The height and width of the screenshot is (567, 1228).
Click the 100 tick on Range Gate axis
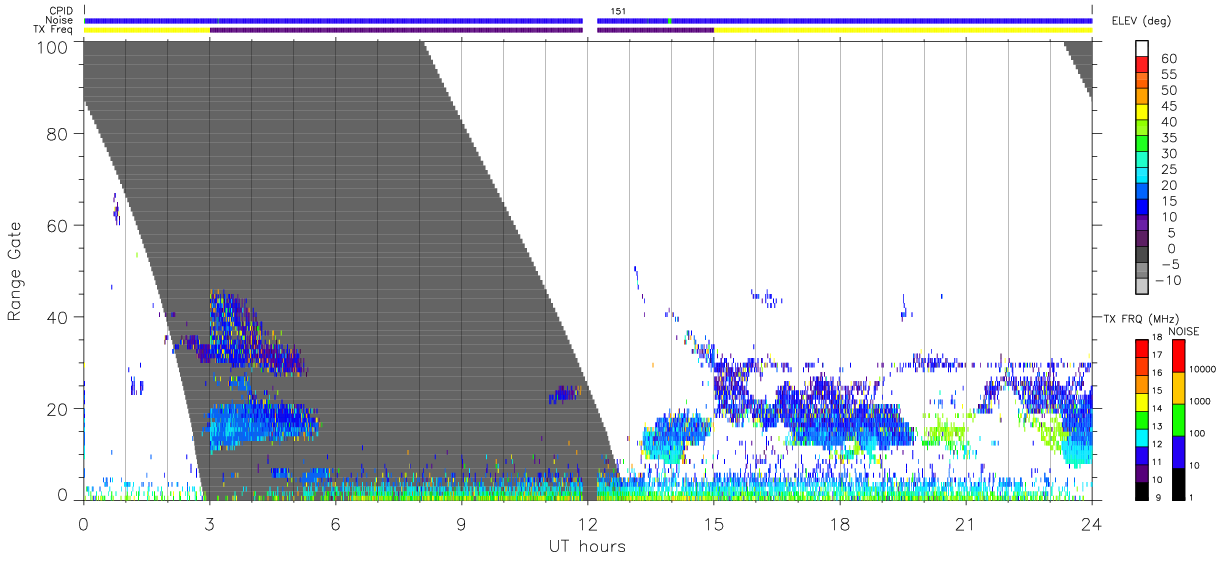pyautogui.click(x=53, y=47)
